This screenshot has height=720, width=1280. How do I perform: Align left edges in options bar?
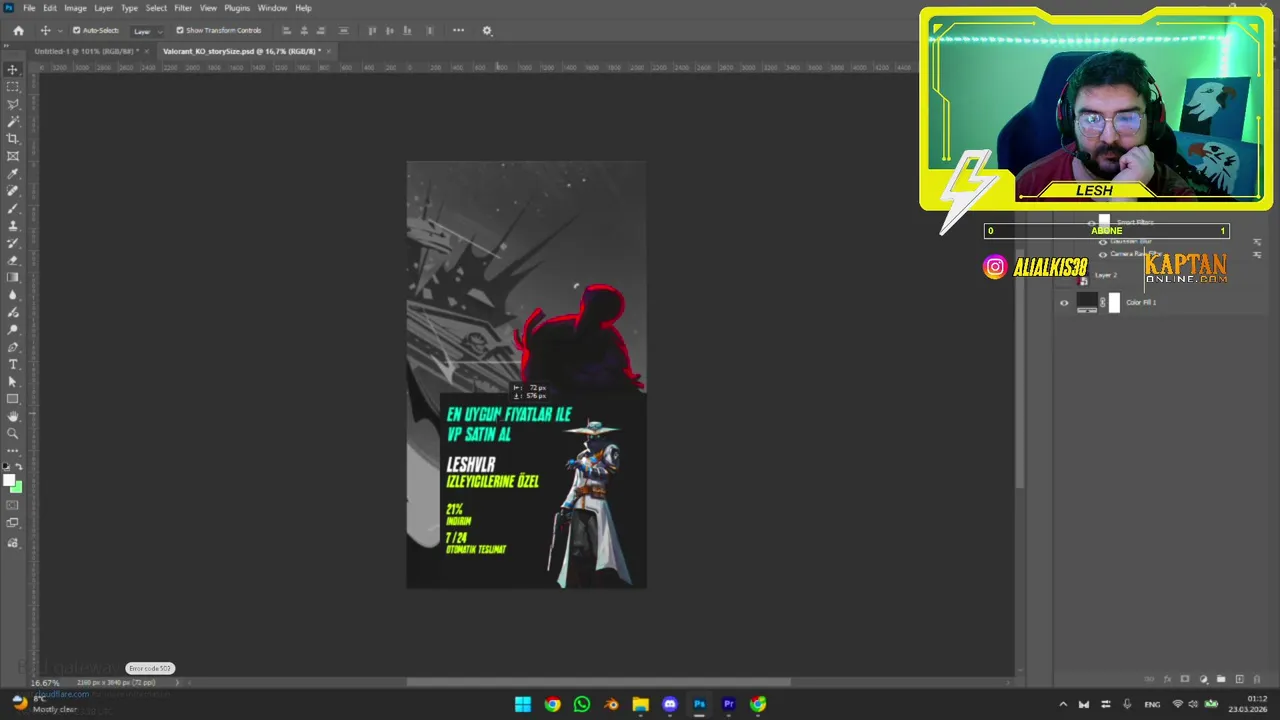coord(286,30)
